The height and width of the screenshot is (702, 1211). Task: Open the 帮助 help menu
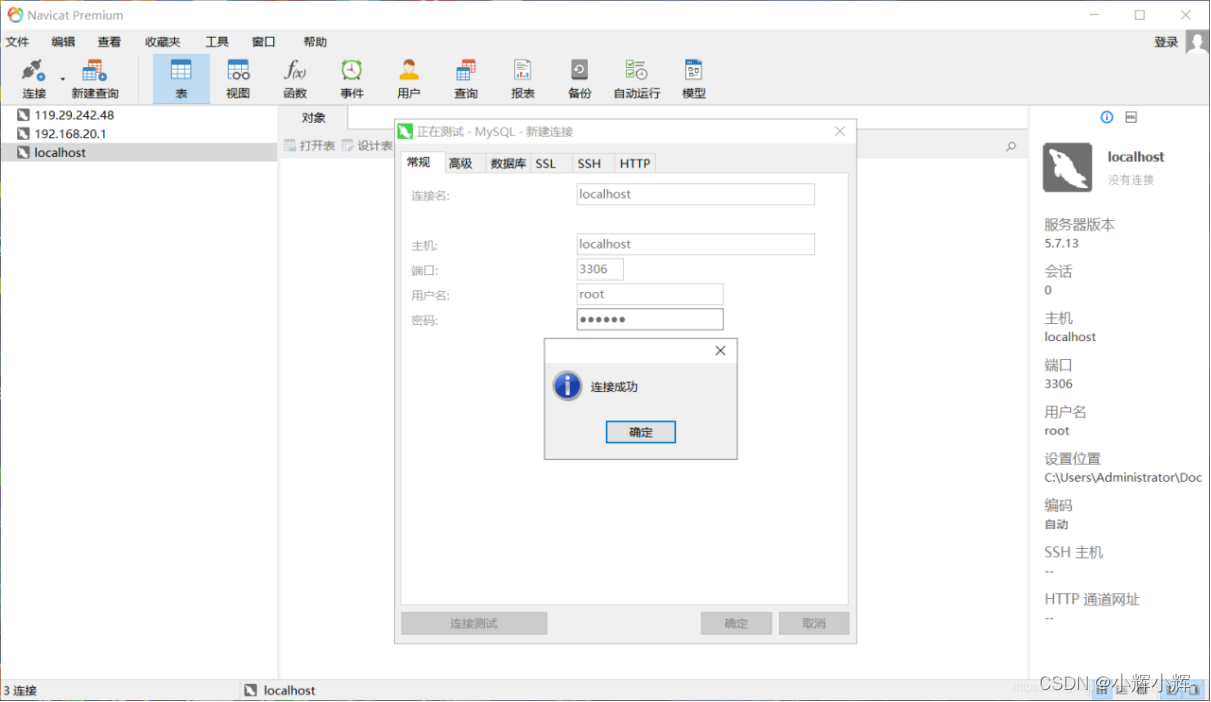point(315,42)
